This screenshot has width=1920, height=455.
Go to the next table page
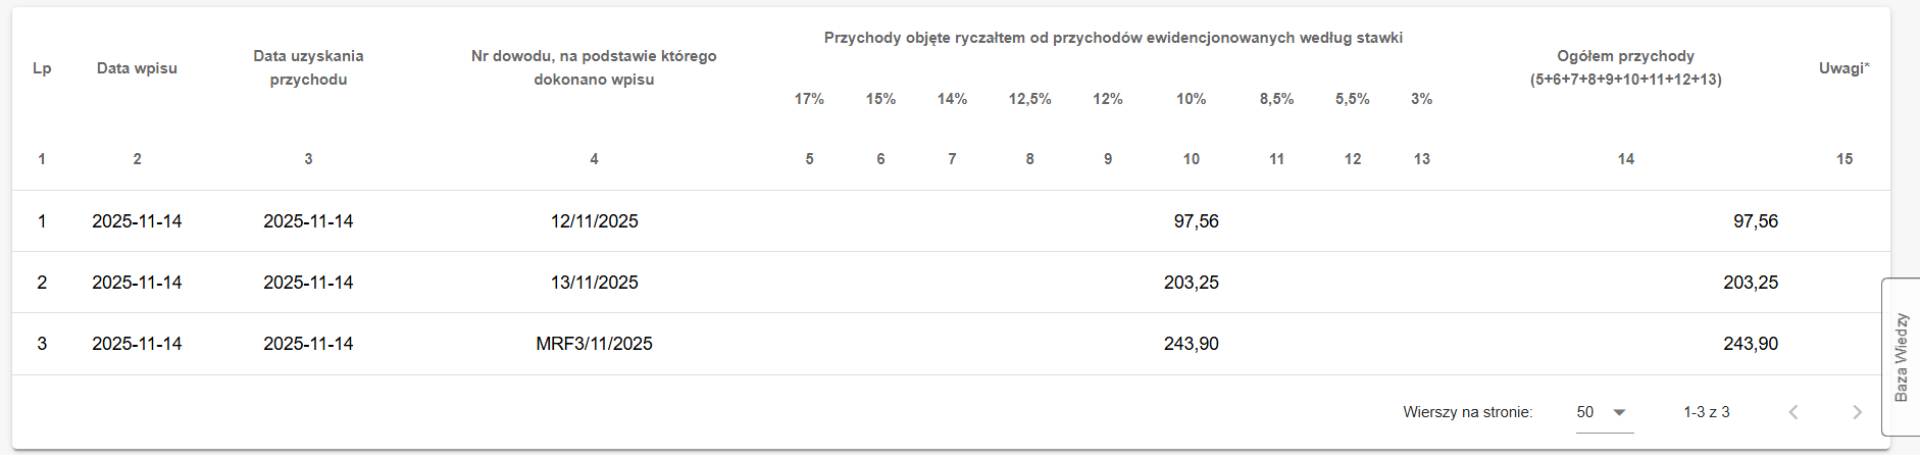(1857, 412)
